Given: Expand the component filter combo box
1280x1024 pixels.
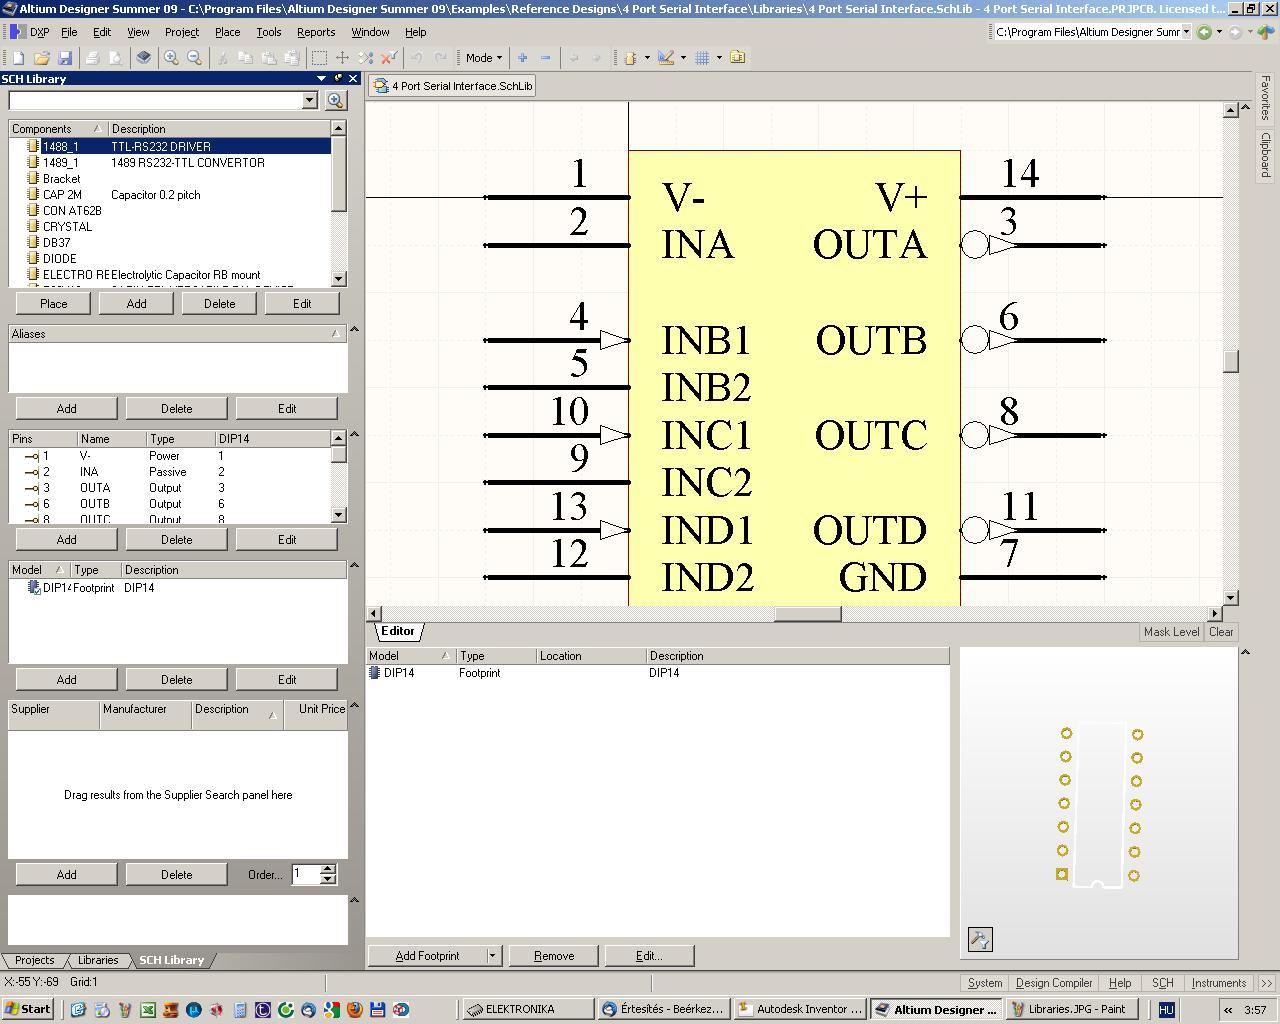Looking at the screenshot, I should tap(309, 100).
